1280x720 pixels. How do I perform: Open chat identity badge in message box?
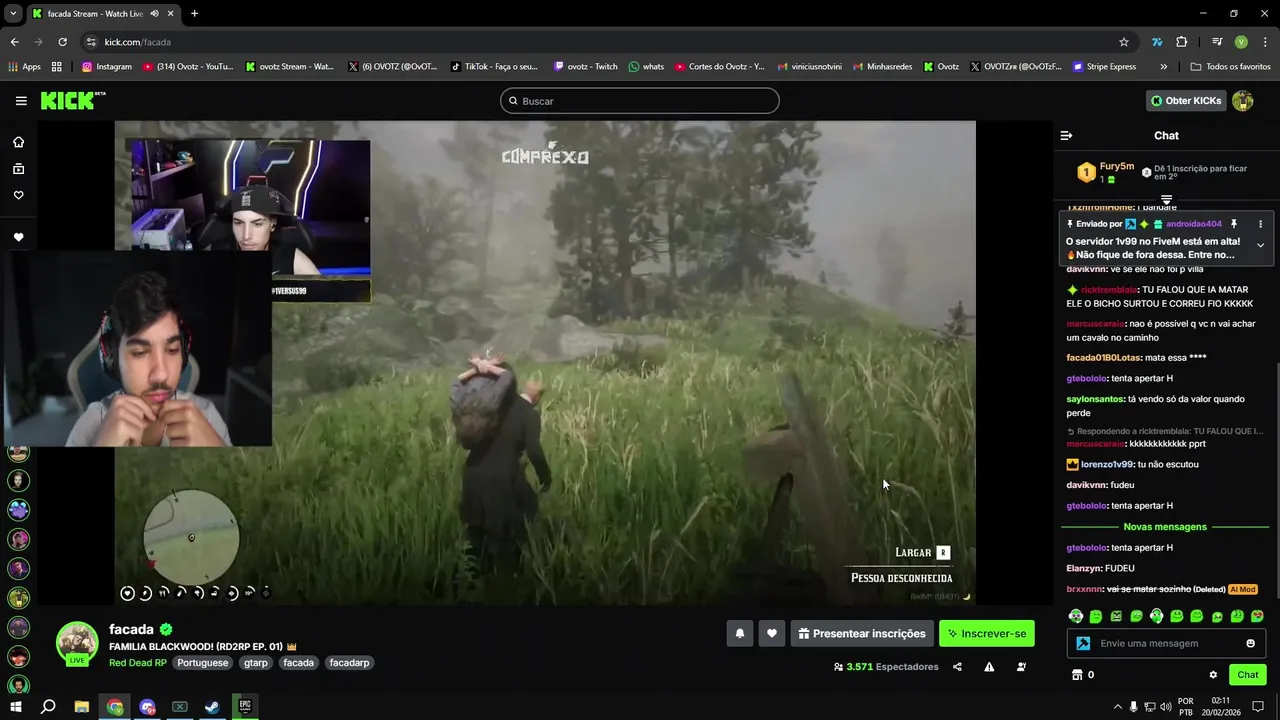pyautogui.click(x=1083, y=643)
